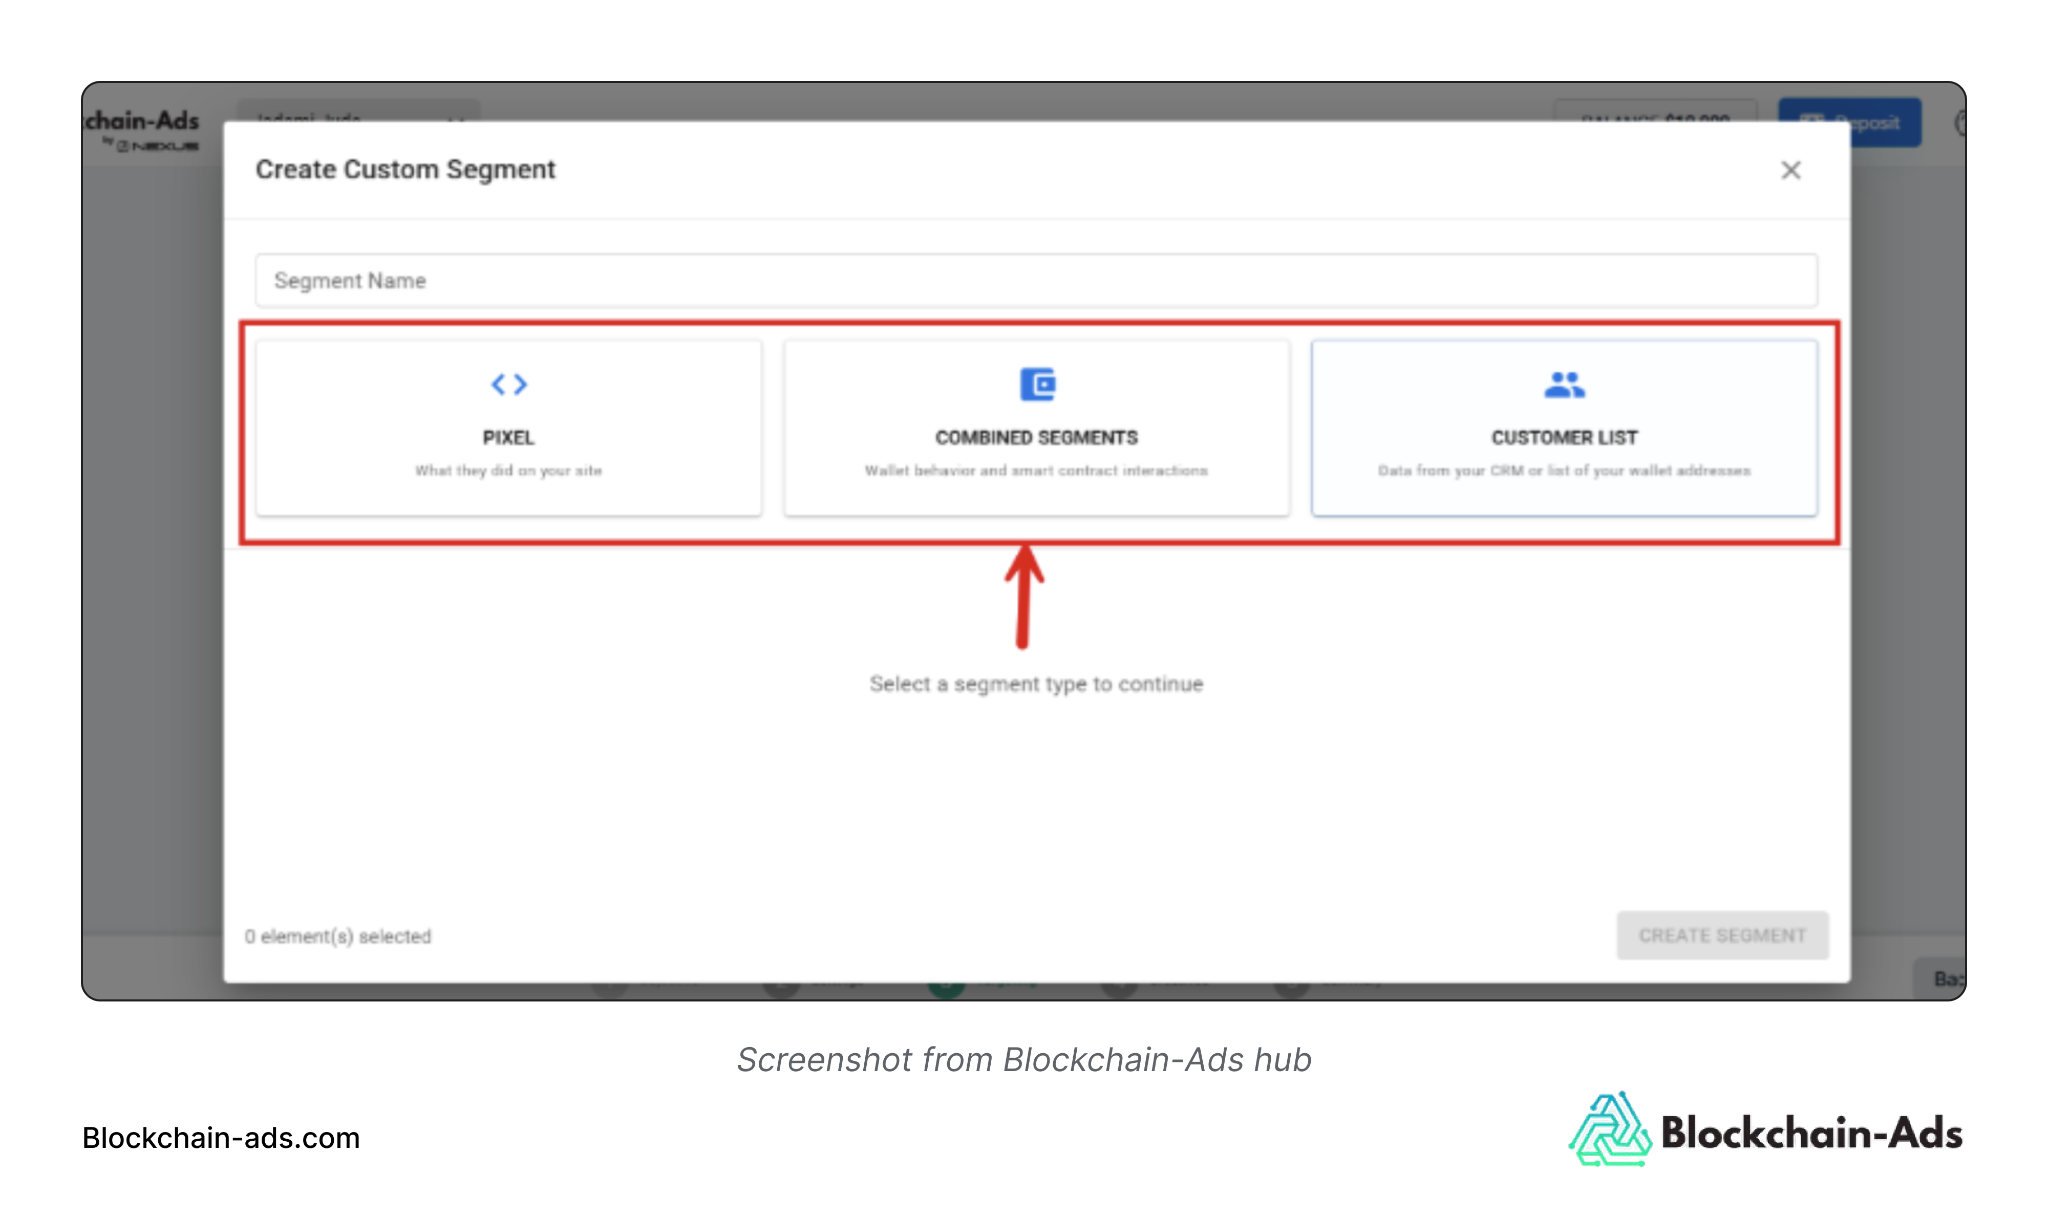Click '0 element(s) selected' status text
Viewport: 2048px width, 1226px height.
click(338, 936)
